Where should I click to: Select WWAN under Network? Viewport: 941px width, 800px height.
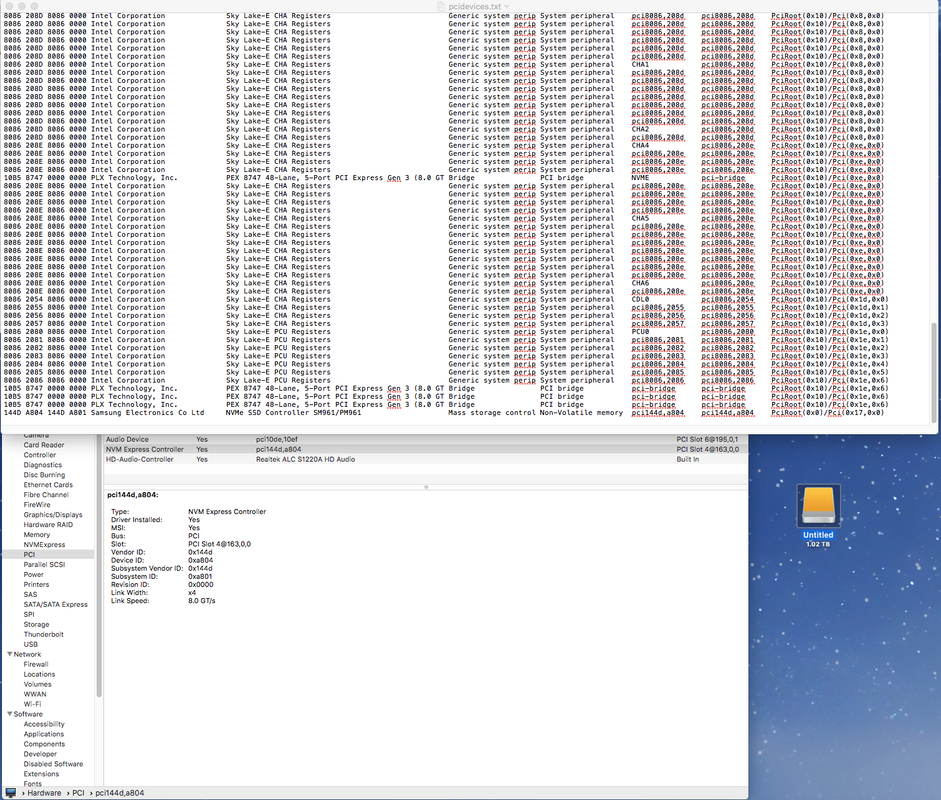click(x=35, y=694)
